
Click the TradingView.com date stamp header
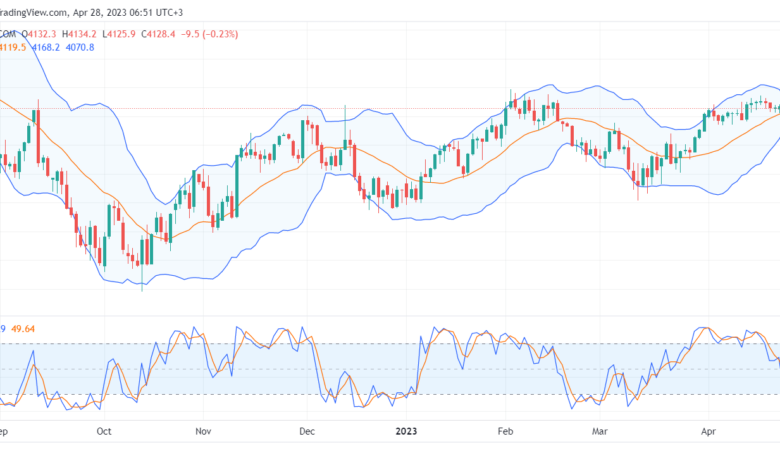pyautogui.click(x=92, y=12)
